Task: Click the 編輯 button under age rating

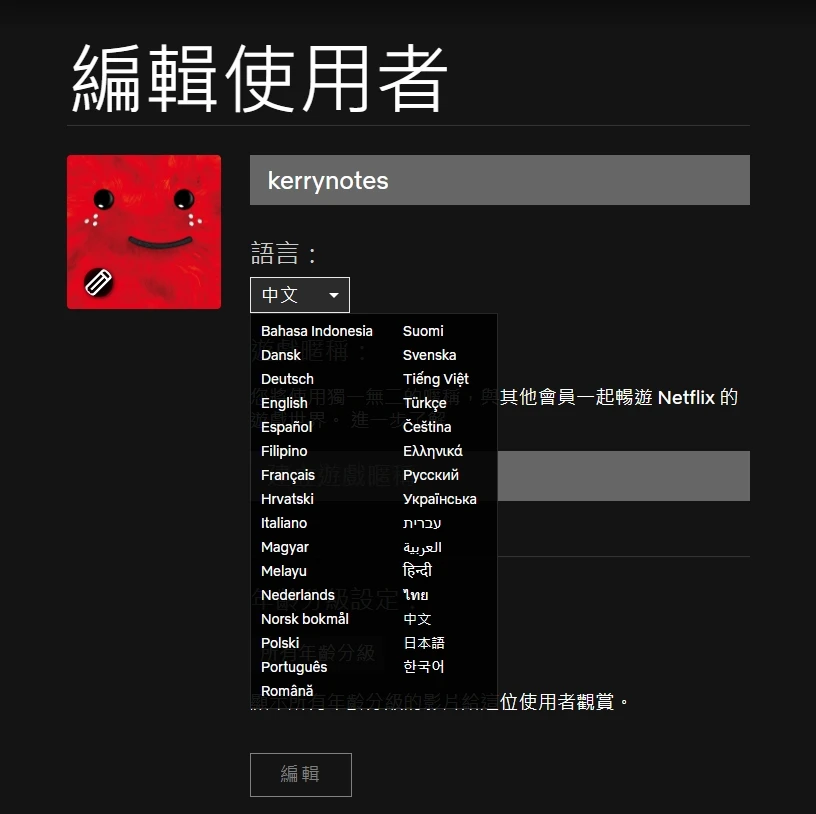Action: [301, 774]
